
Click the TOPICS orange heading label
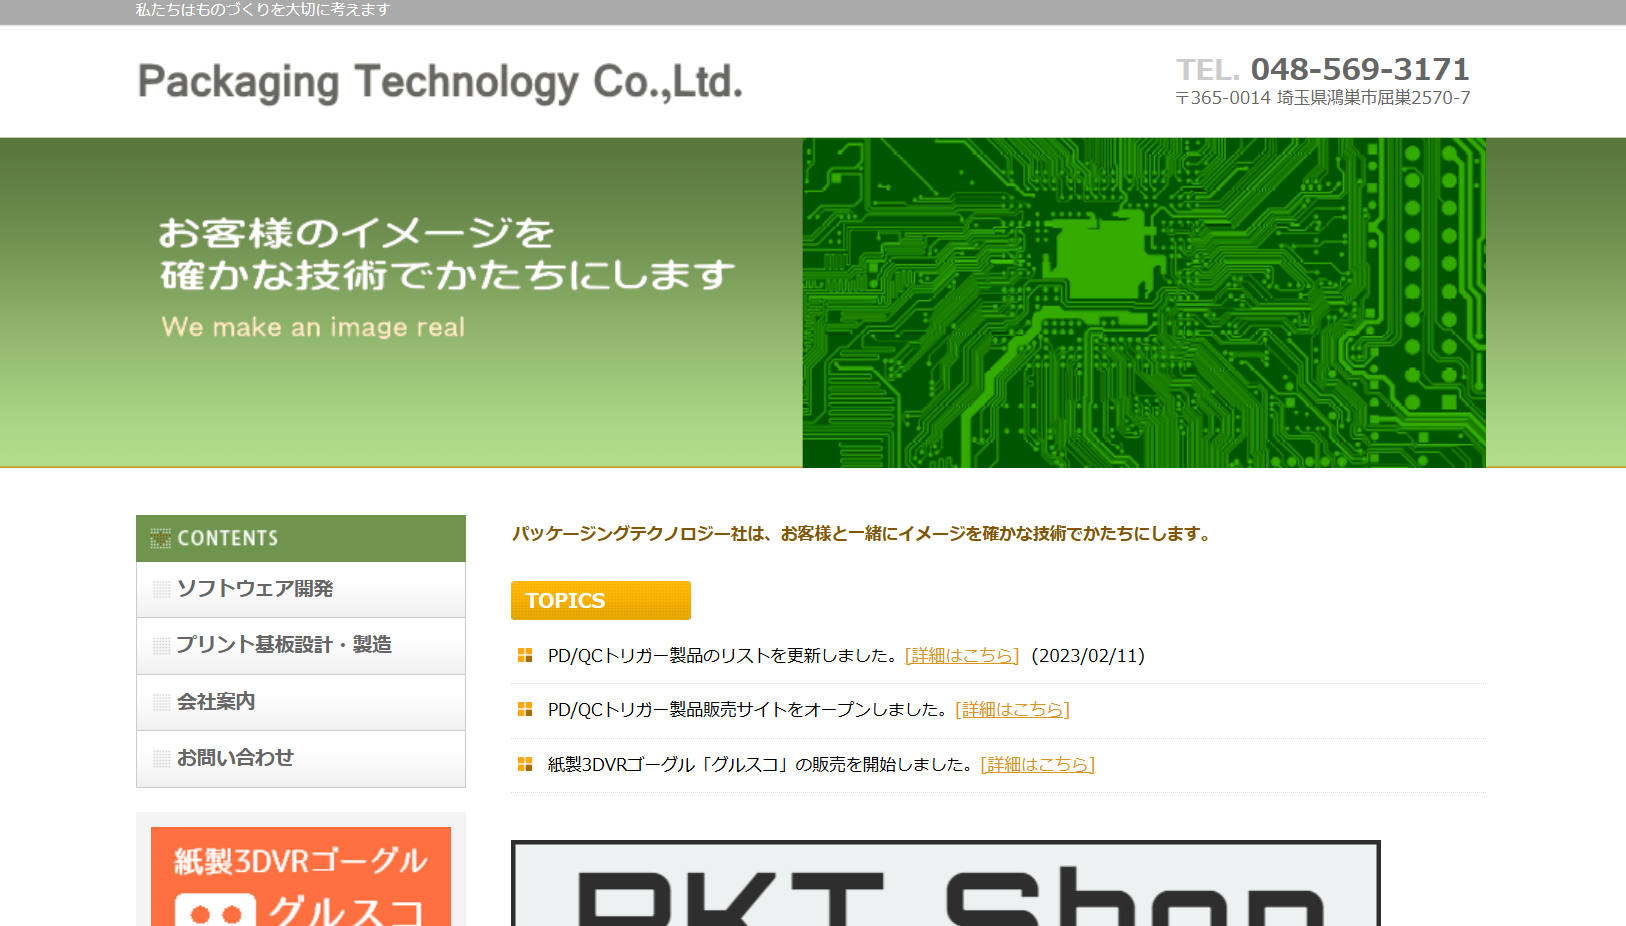600,600
